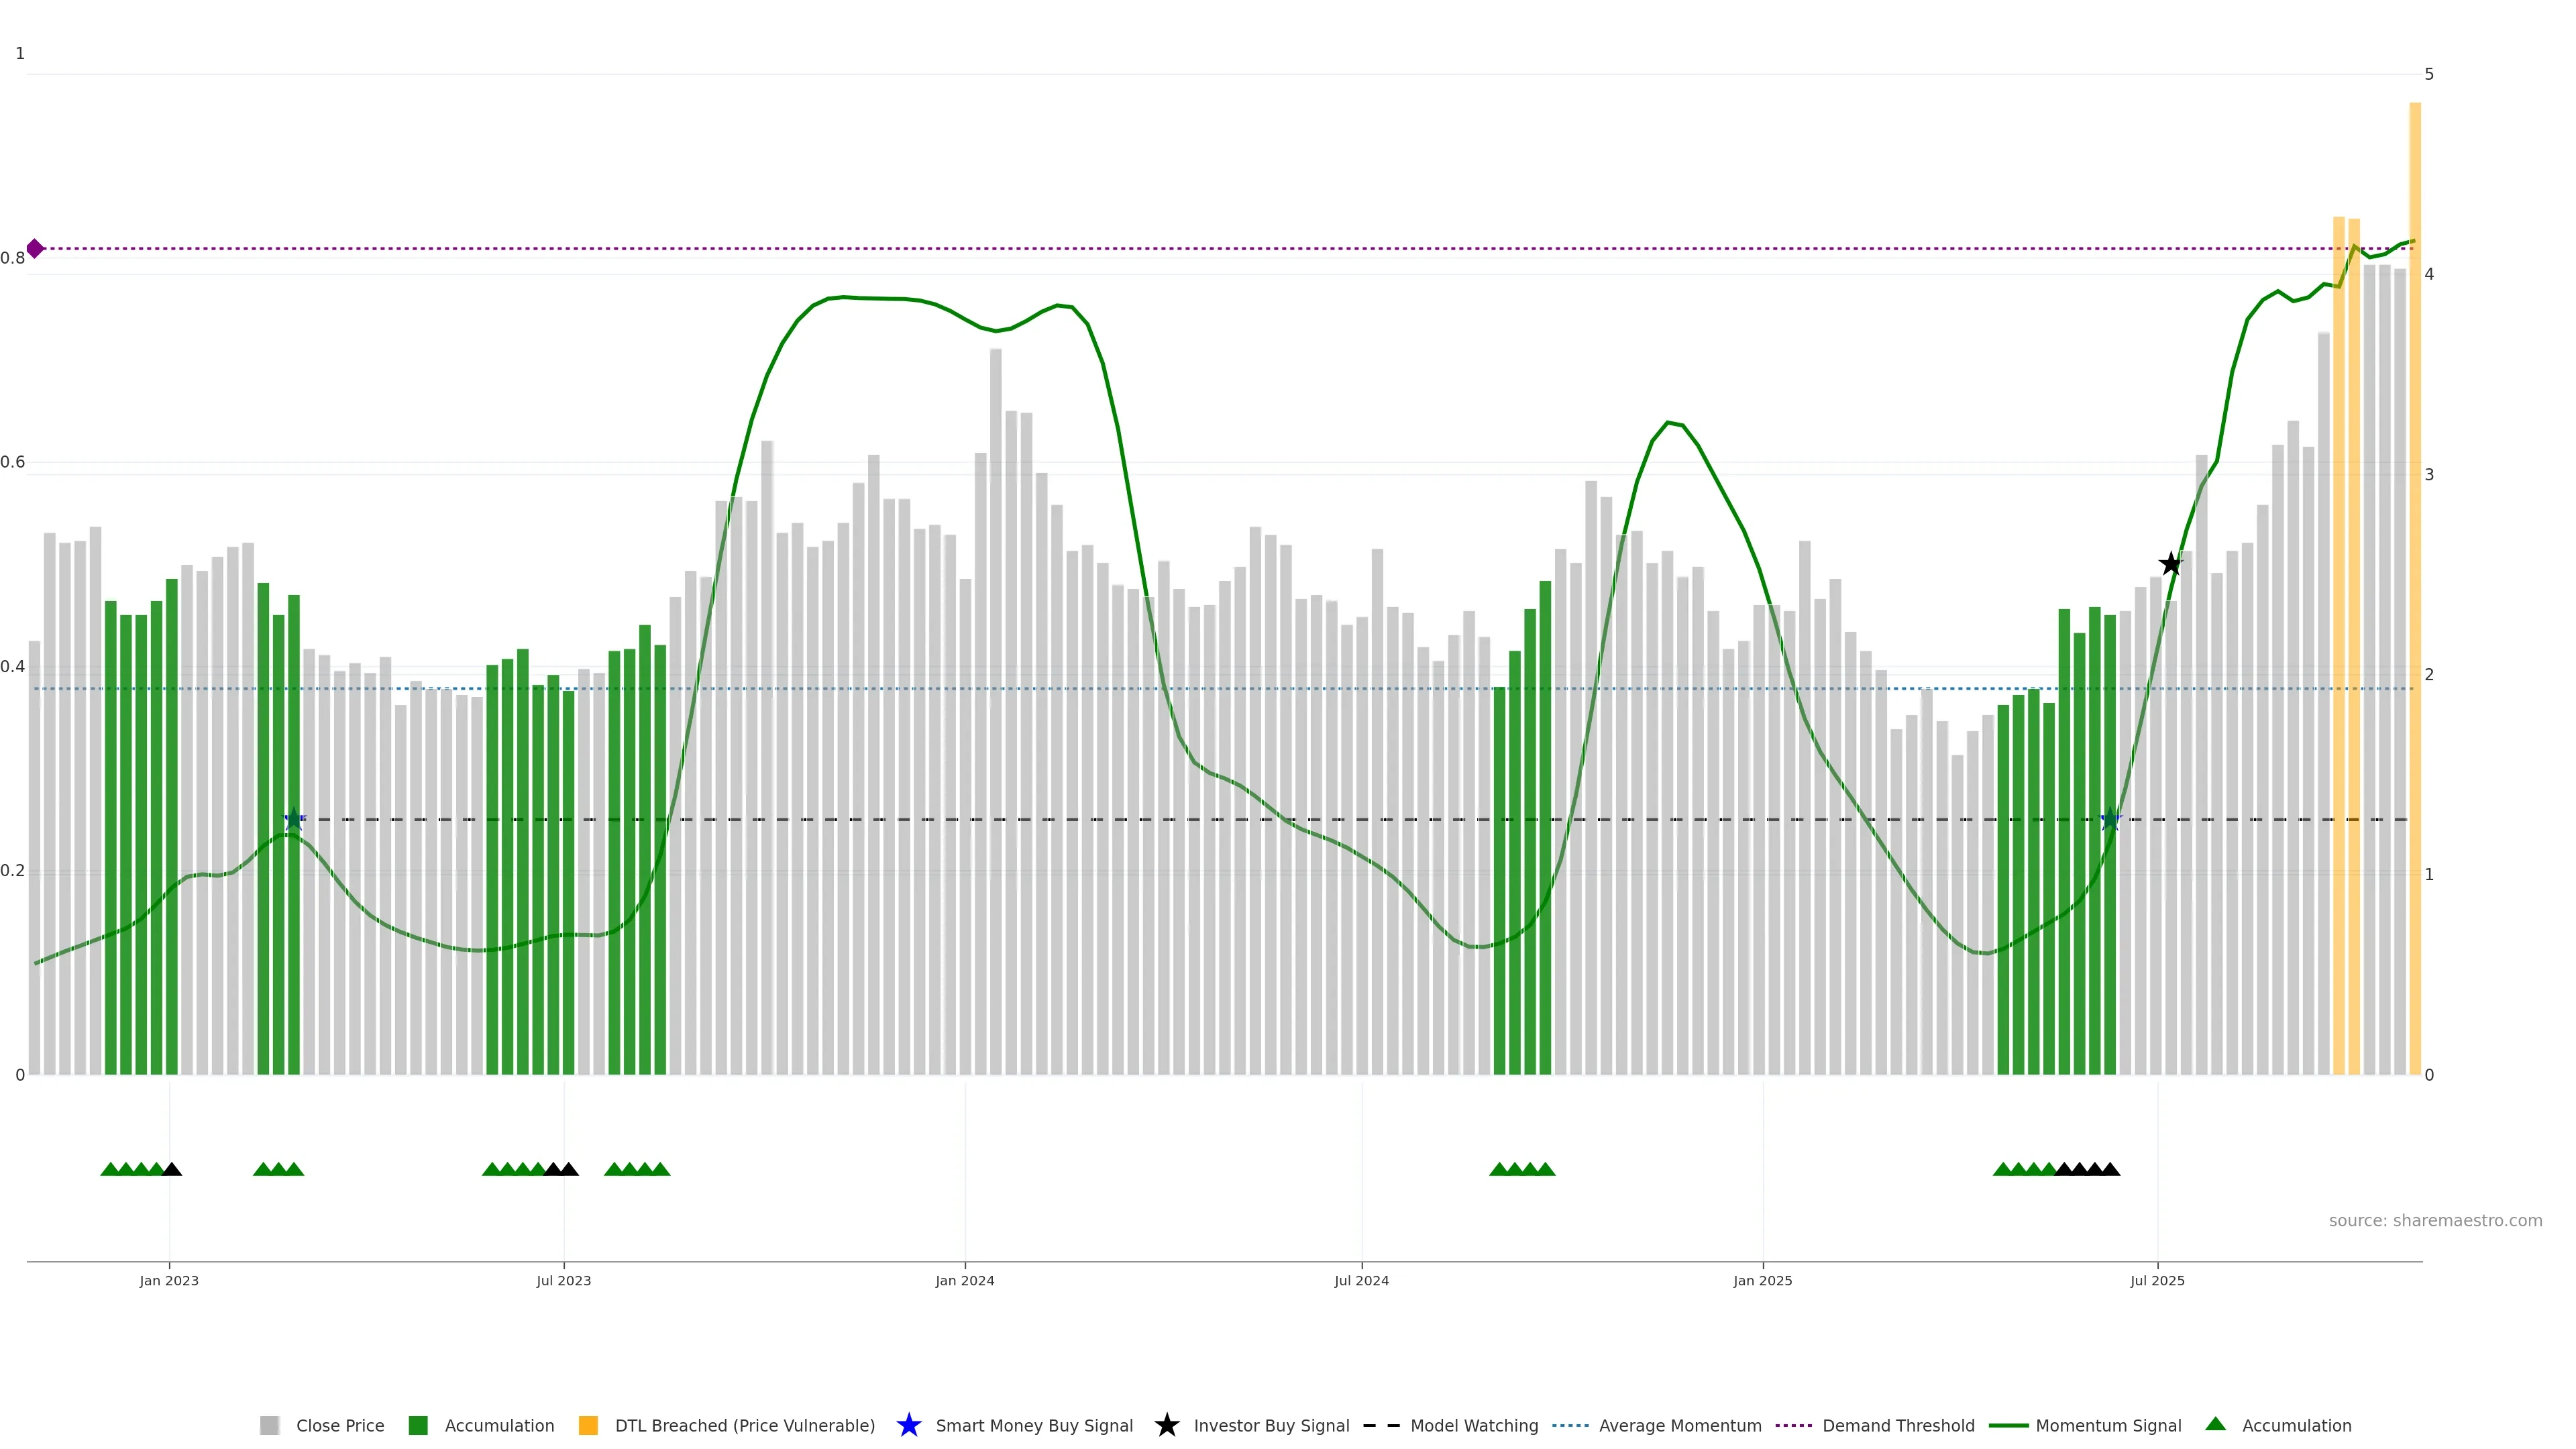Click the black star icon in the legend
This screenshot has width=2576, height=1449.
point(1166,1425)
